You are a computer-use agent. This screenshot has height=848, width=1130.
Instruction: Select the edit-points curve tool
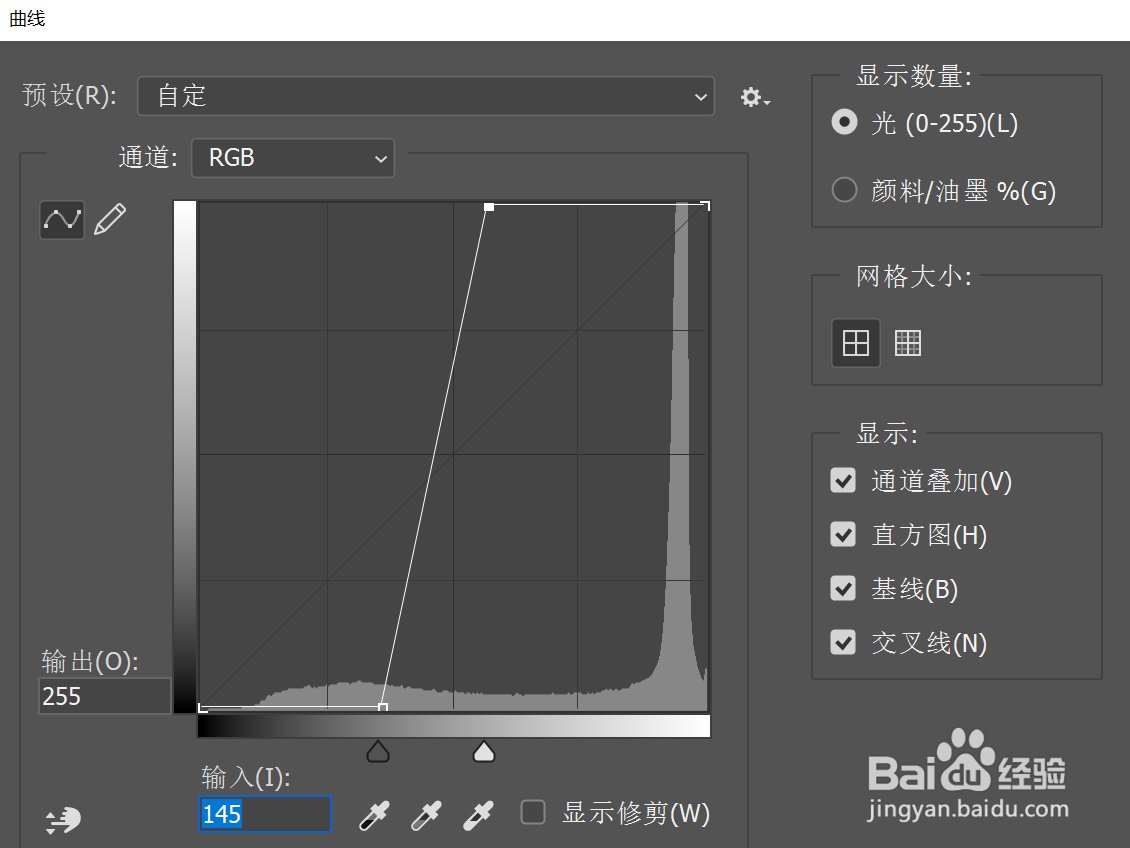(x=61, y=220)
